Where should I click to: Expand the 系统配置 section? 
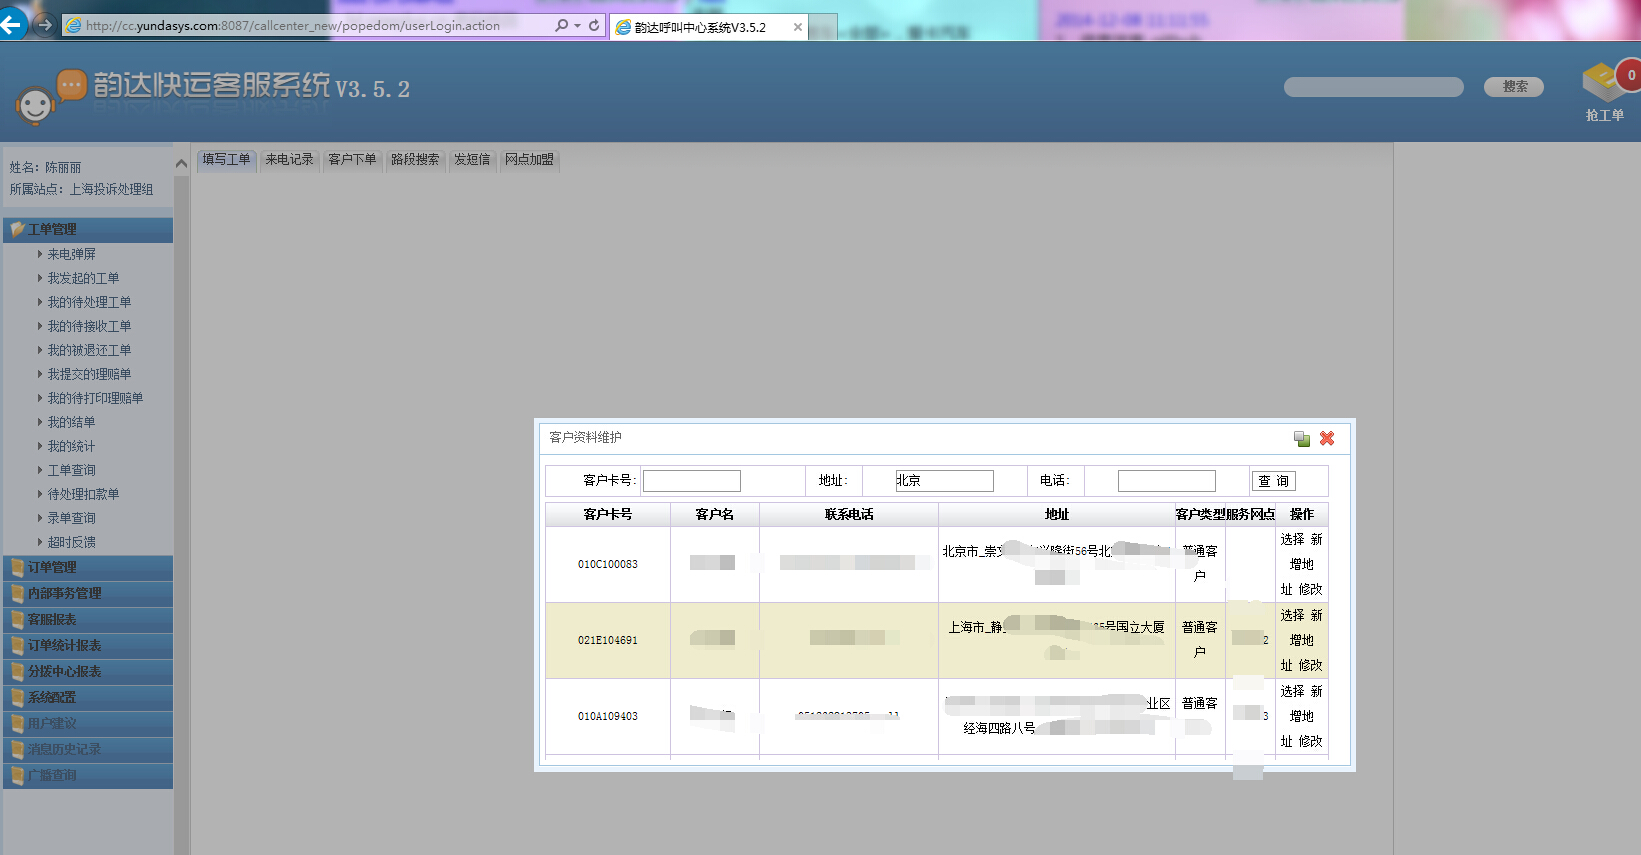(88, 698)
